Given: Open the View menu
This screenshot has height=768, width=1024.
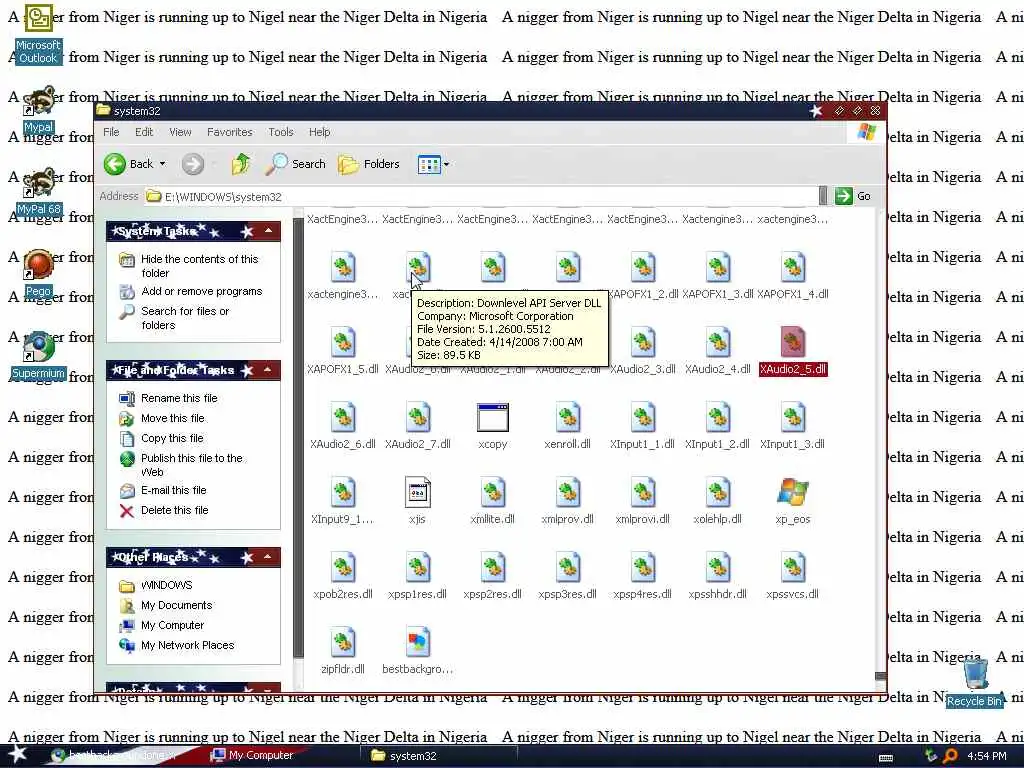Looking at the screenshot, I should tap(180, 132).
